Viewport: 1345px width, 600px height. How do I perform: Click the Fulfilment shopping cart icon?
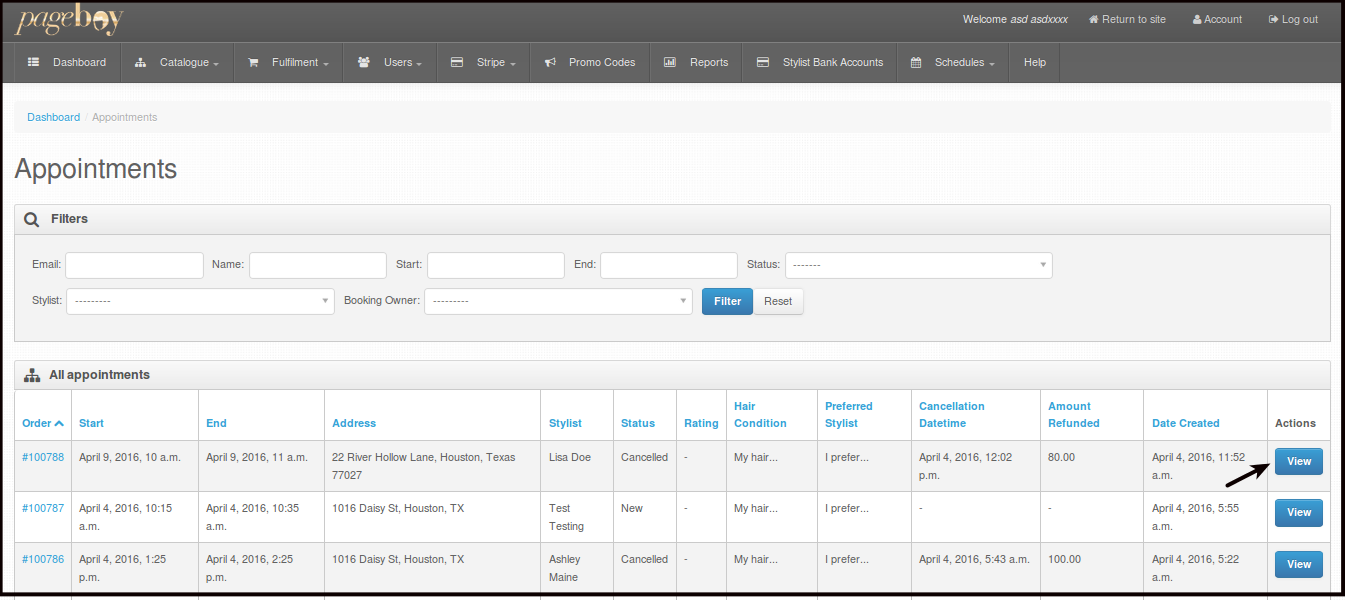coord(253,62)
